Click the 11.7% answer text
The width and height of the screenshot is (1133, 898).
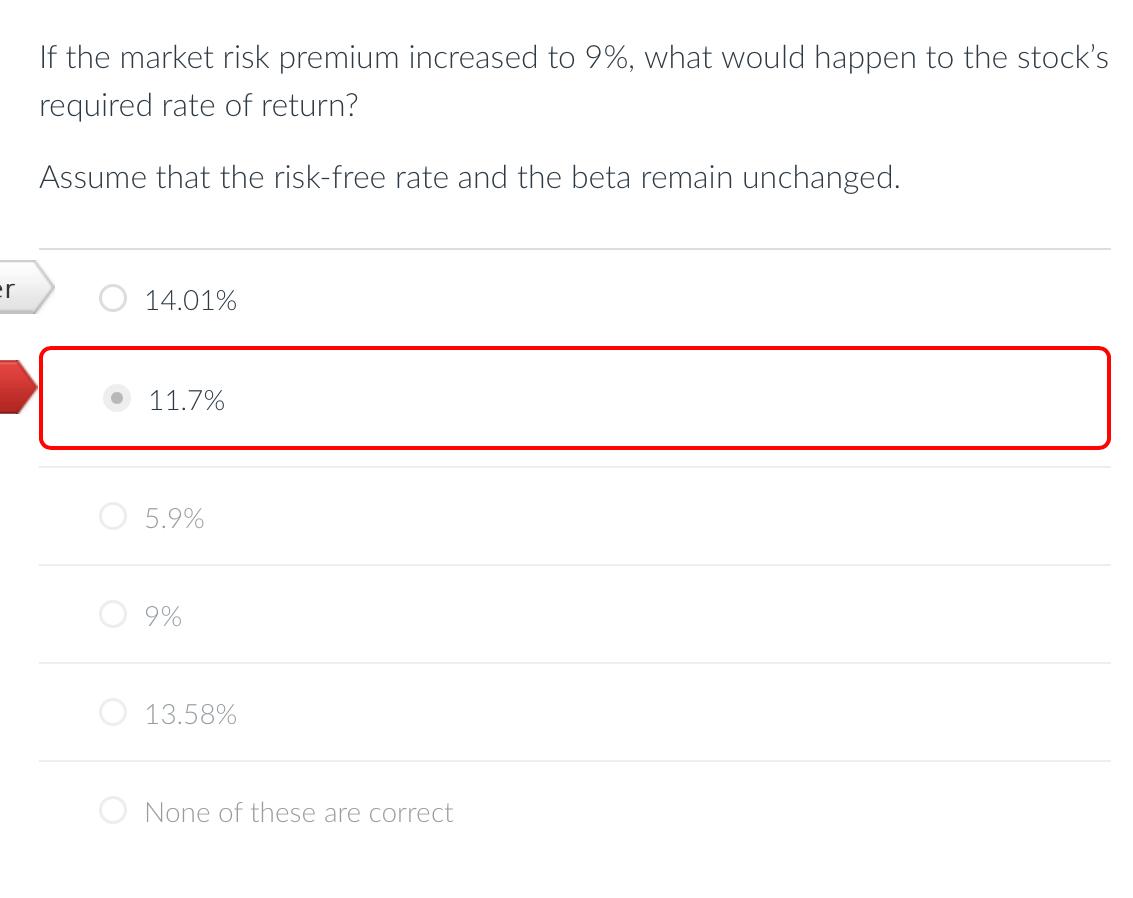click(x=186, y=400)
